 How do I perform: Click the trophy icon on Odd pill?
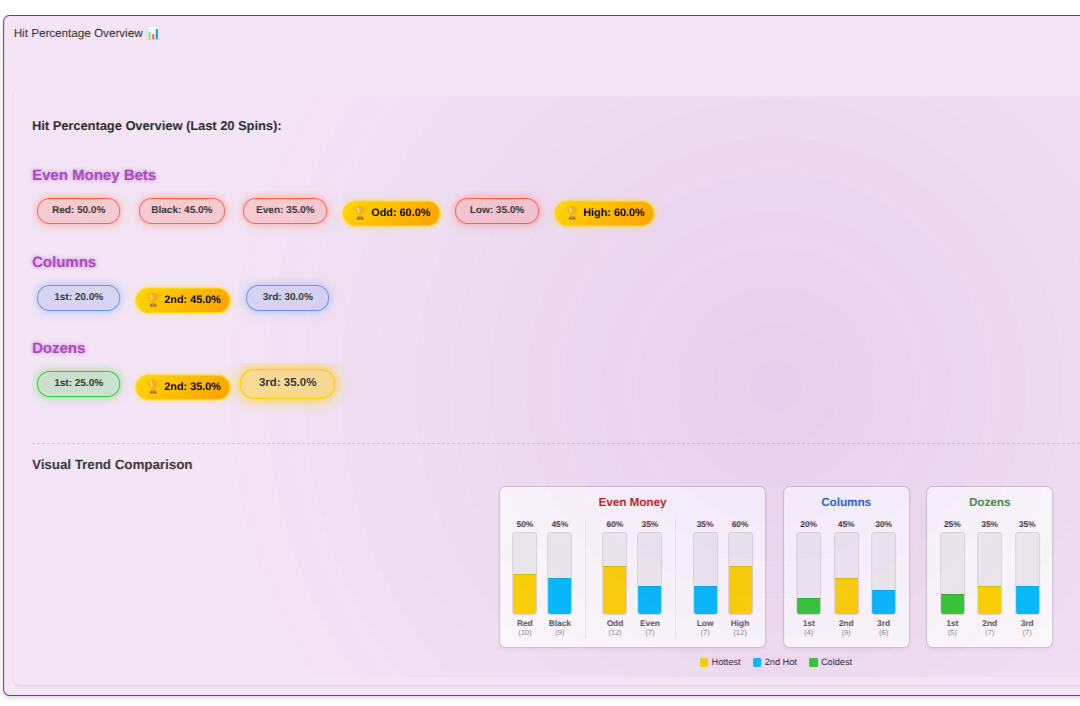point(360,213)
